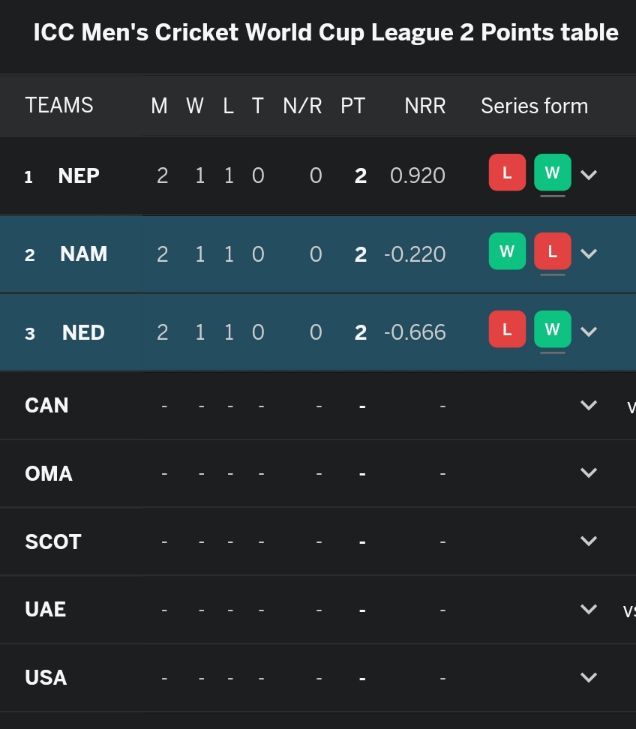Click Nepal's red L series form badge
Screen dimensions: 636x729
point(507,173)
